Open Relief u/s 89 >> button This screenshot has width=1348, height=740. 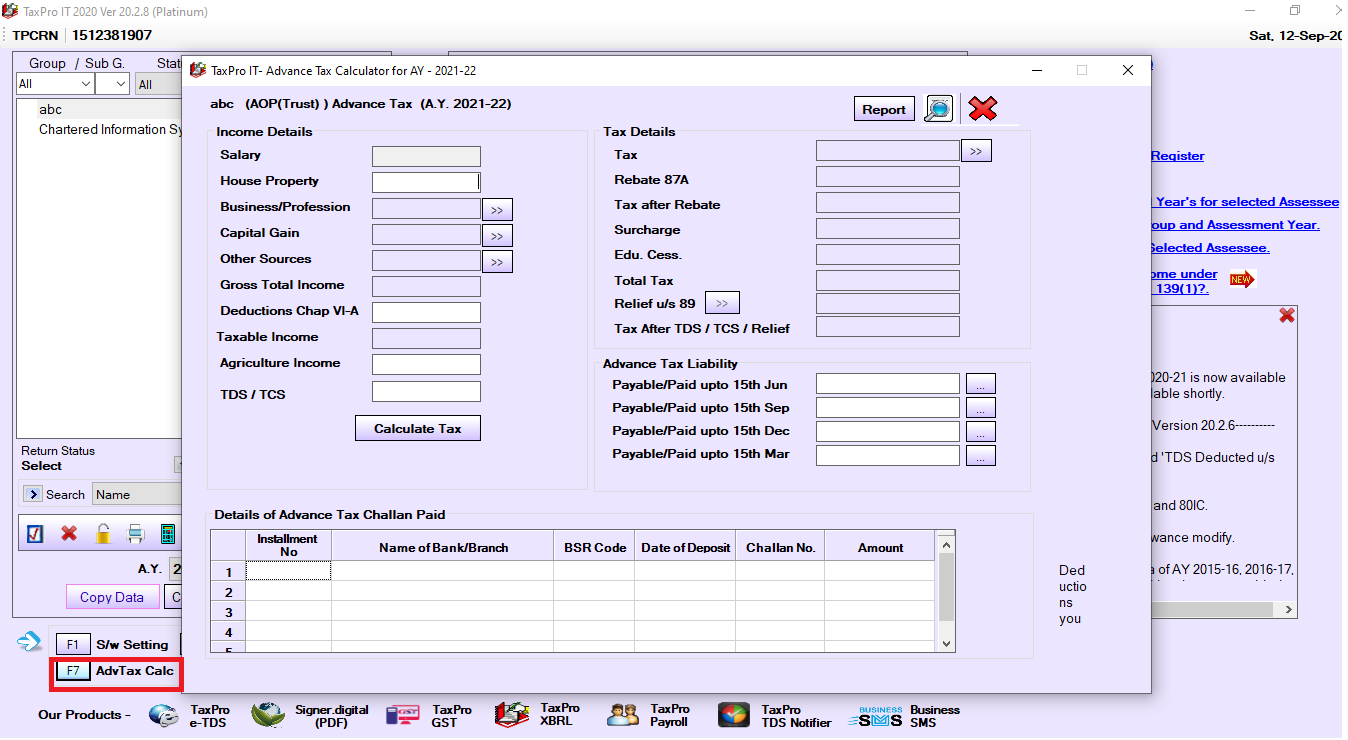coord(722,303)
